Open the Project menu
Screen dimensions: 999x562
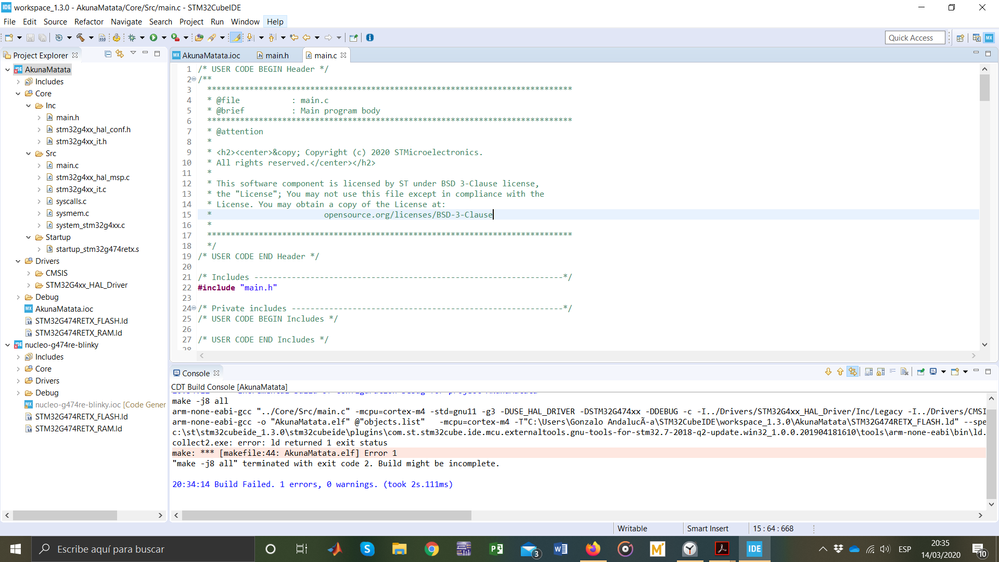(x=191, y=22)
